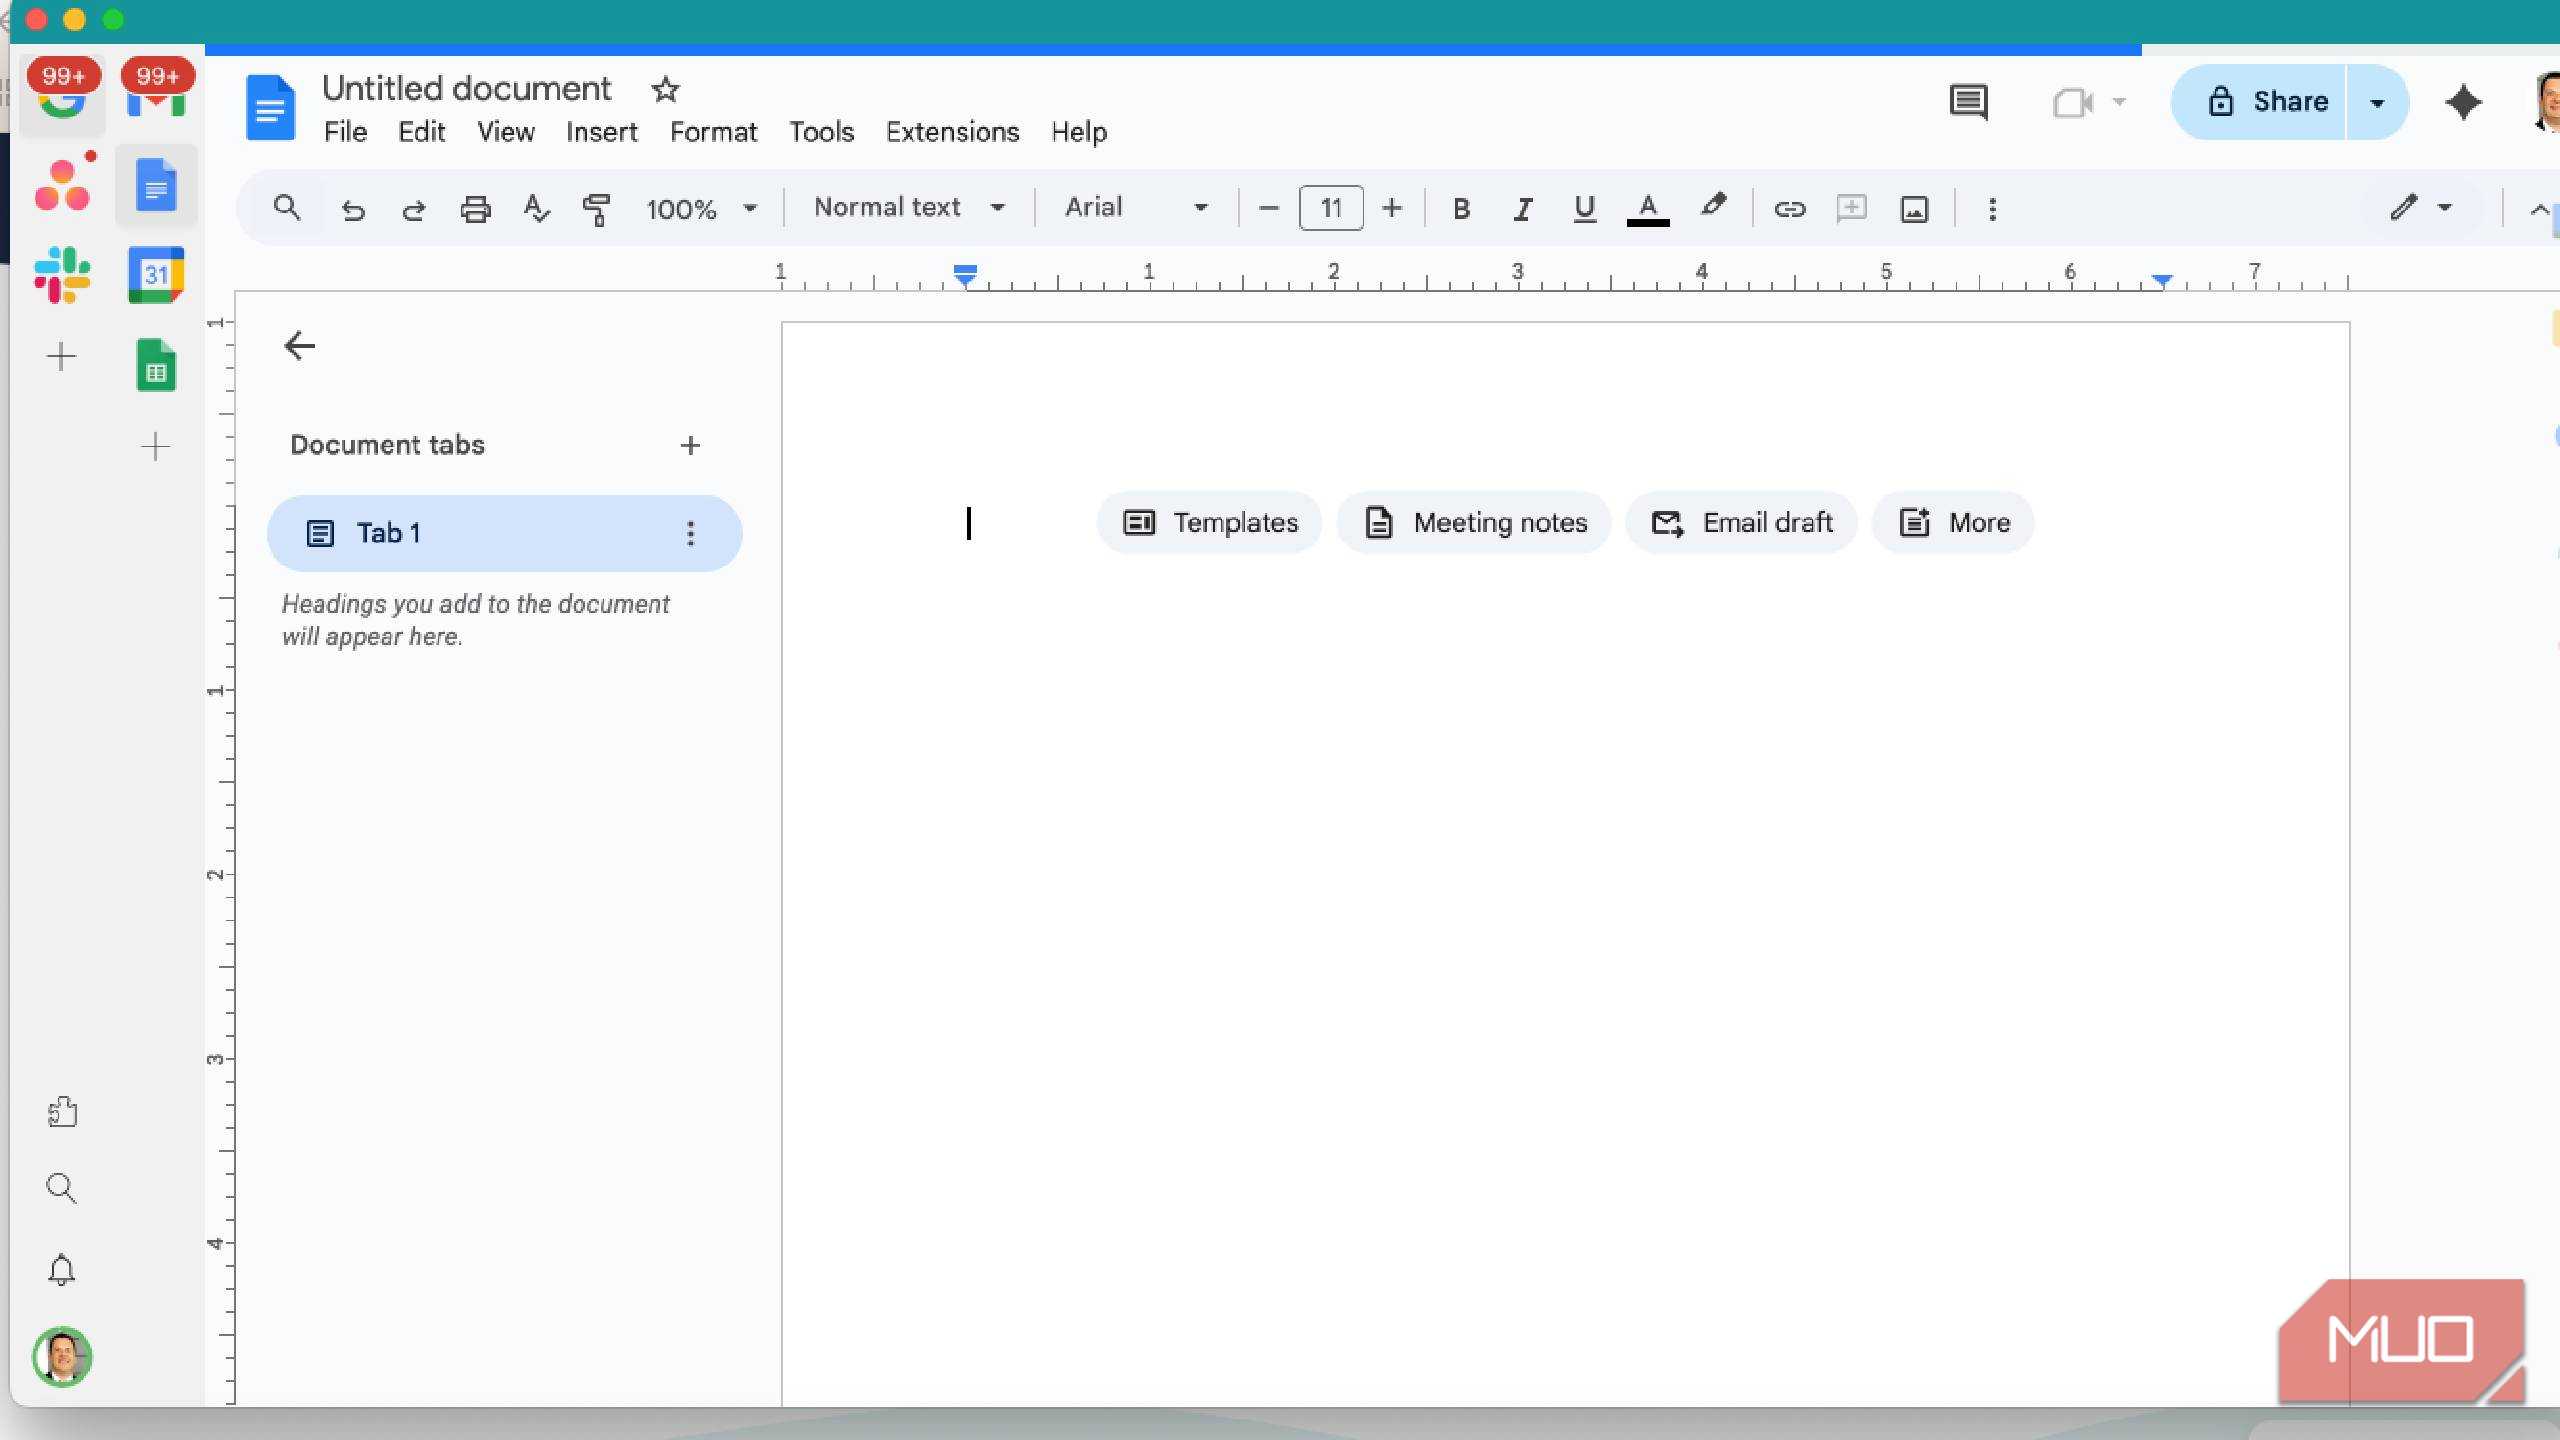Open the zoom level dropdown
Image resolution: width=2560 pixels, height=1440 pixels.
(x=703, y=209)
